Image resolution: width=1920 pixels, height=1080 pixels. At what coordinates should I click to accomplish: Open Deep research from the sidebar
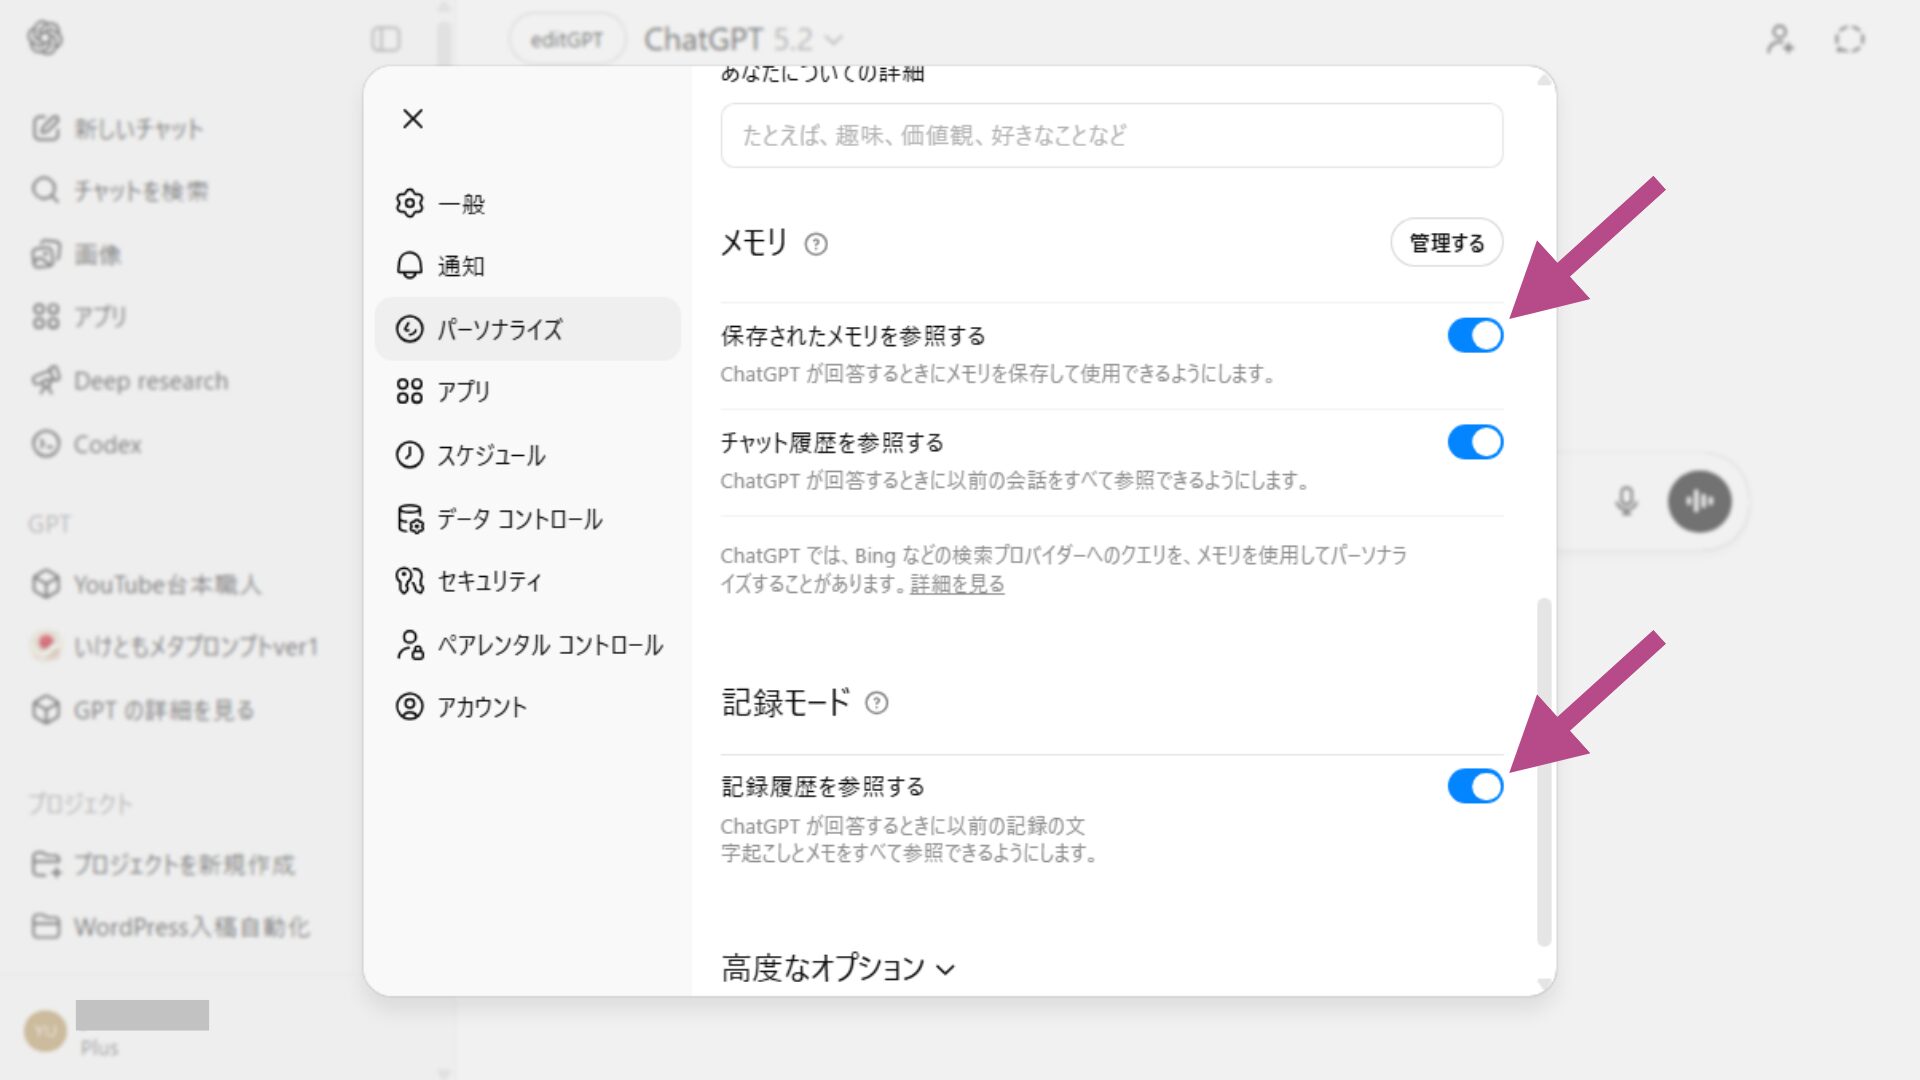(x=150, y=380)
